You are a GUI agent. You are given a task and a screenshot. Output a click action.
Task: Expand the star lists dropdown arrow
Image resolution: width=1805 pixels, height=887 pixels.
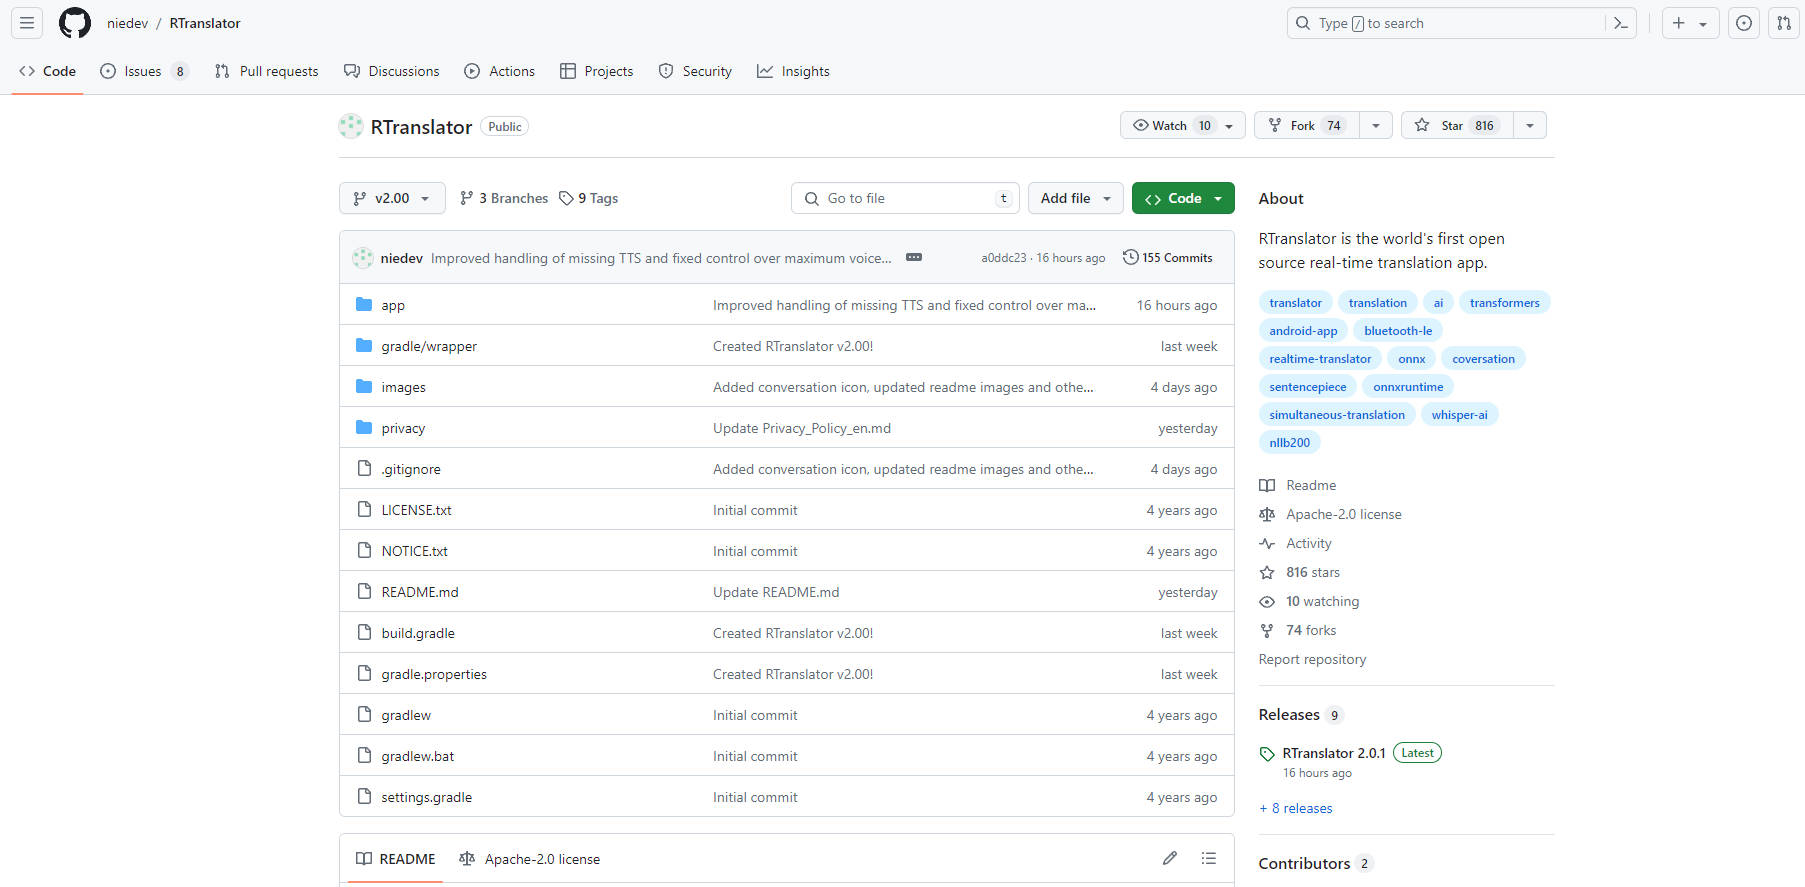pyautogui.click(x=1530, y=125)
